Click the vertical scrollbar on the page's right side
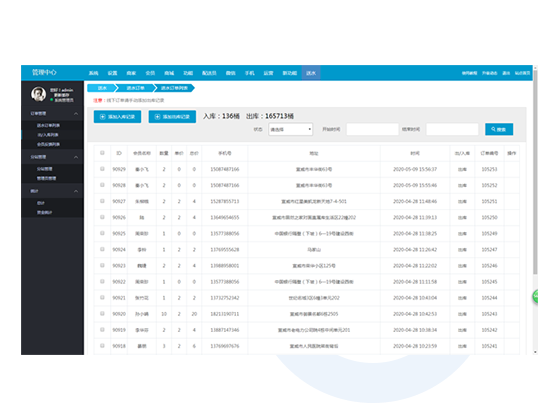 [x=535, y=171]
